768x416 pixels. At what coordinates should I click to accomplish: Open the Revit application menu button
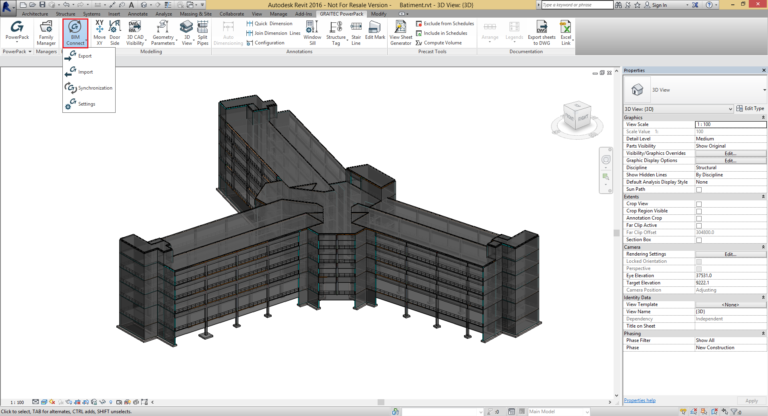(7, 6)
